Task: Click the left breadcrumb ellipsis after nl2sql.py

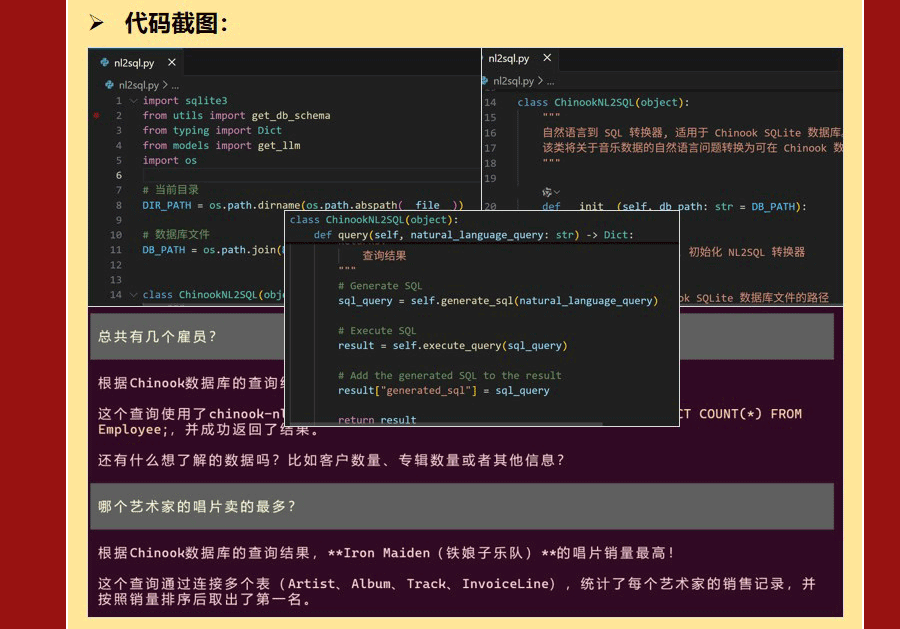Action: (x=175, y=86)
